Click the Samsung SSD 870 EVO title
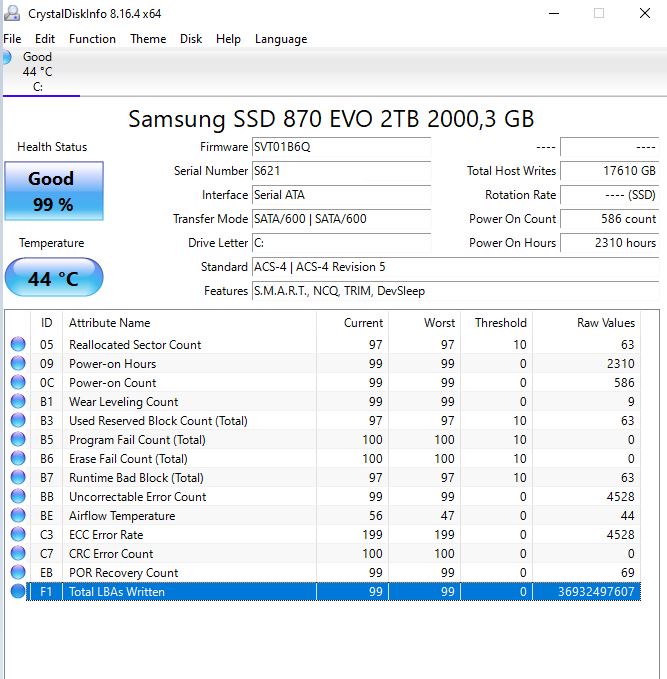667x679 pixels. (x=331, y=119)
